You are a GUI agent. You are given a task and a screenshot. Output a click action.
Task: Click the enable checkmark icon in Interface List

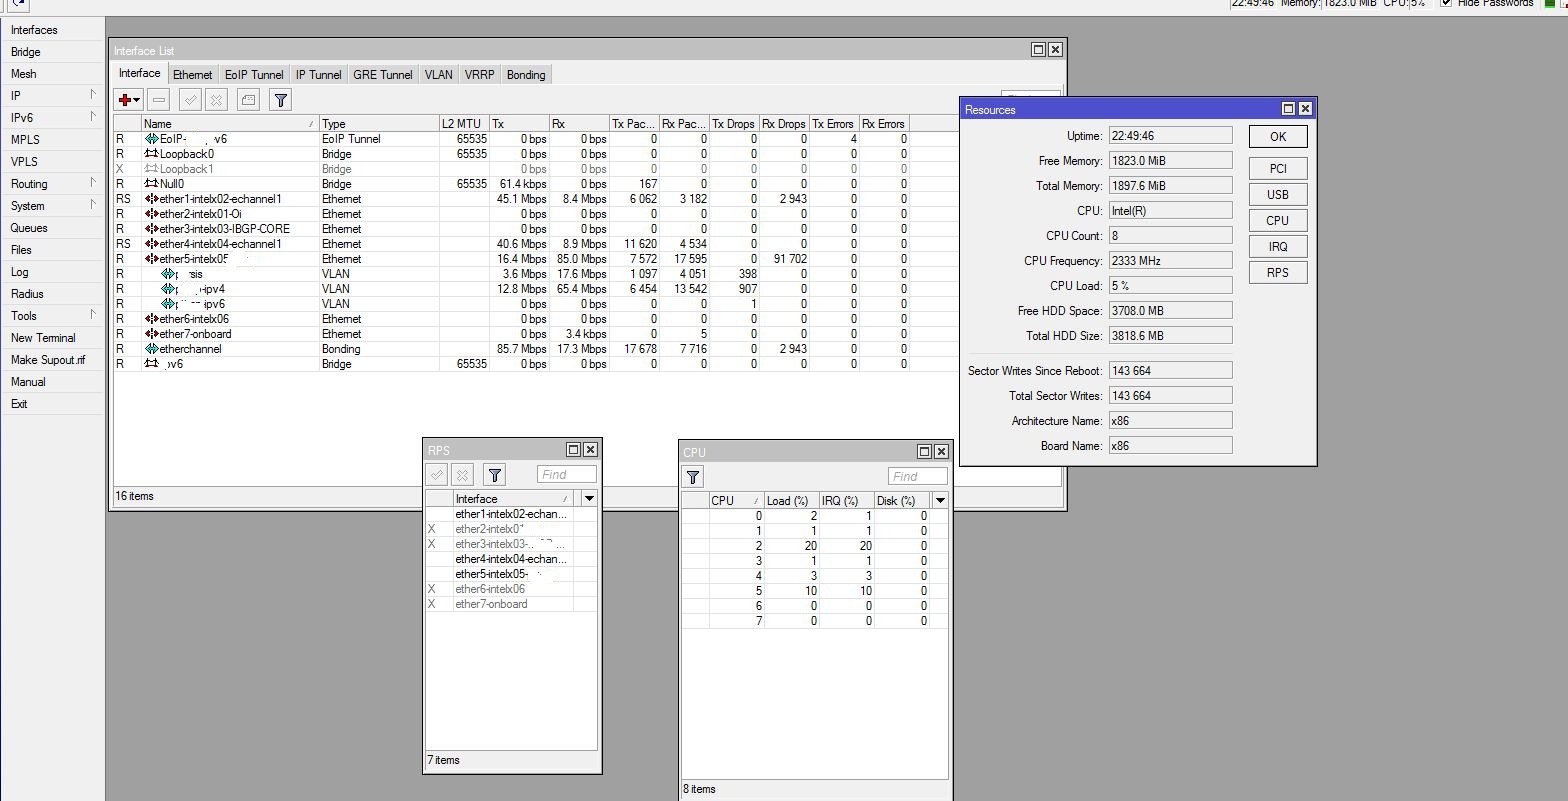pos(190,99)
